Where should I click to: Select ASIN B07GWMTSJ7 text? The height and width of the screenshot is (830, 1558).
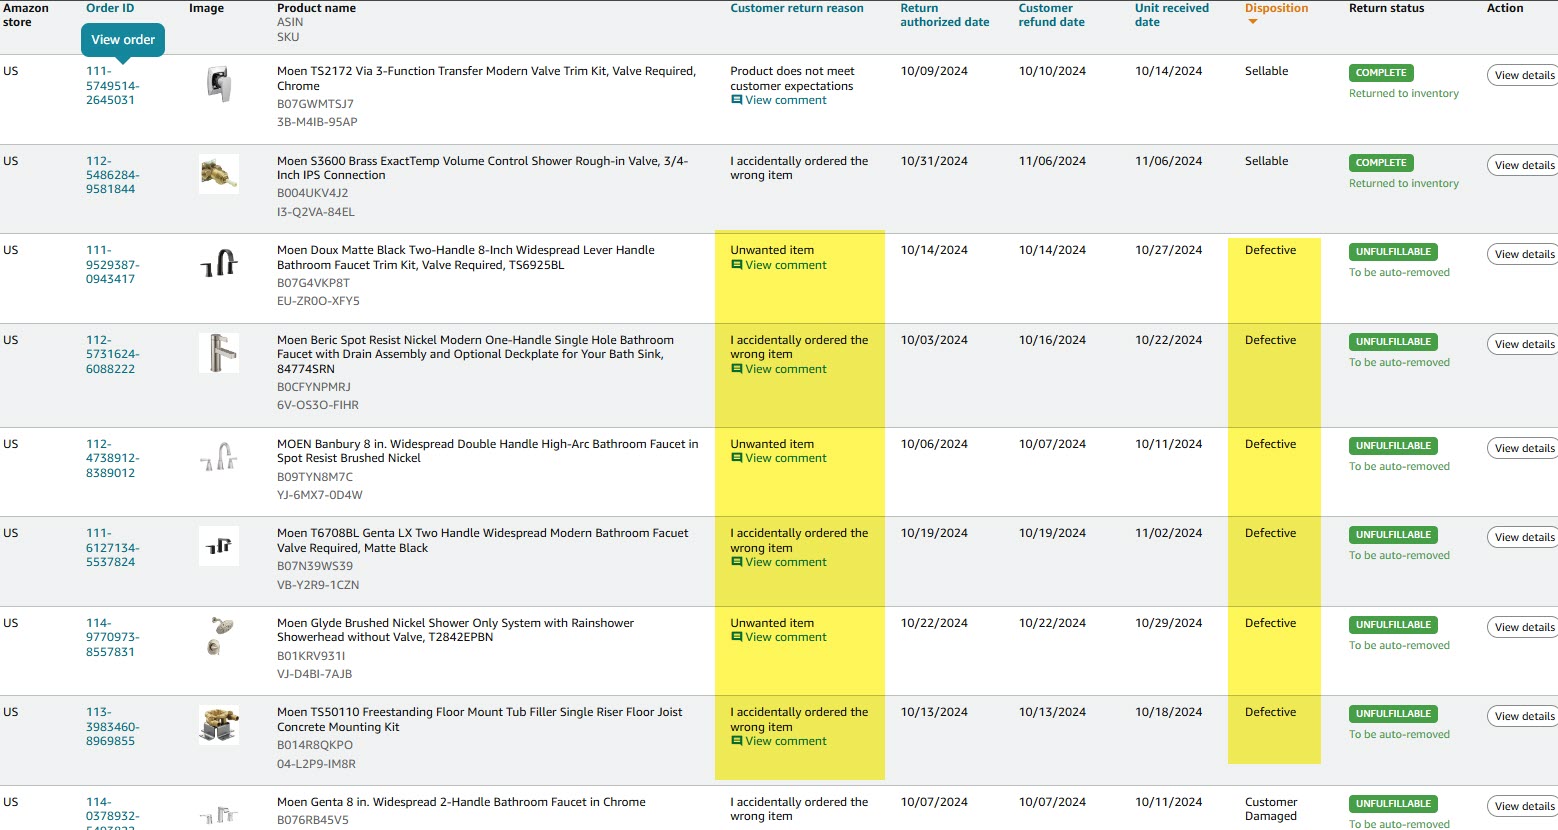pyautogui.click(x=315, y=104)
